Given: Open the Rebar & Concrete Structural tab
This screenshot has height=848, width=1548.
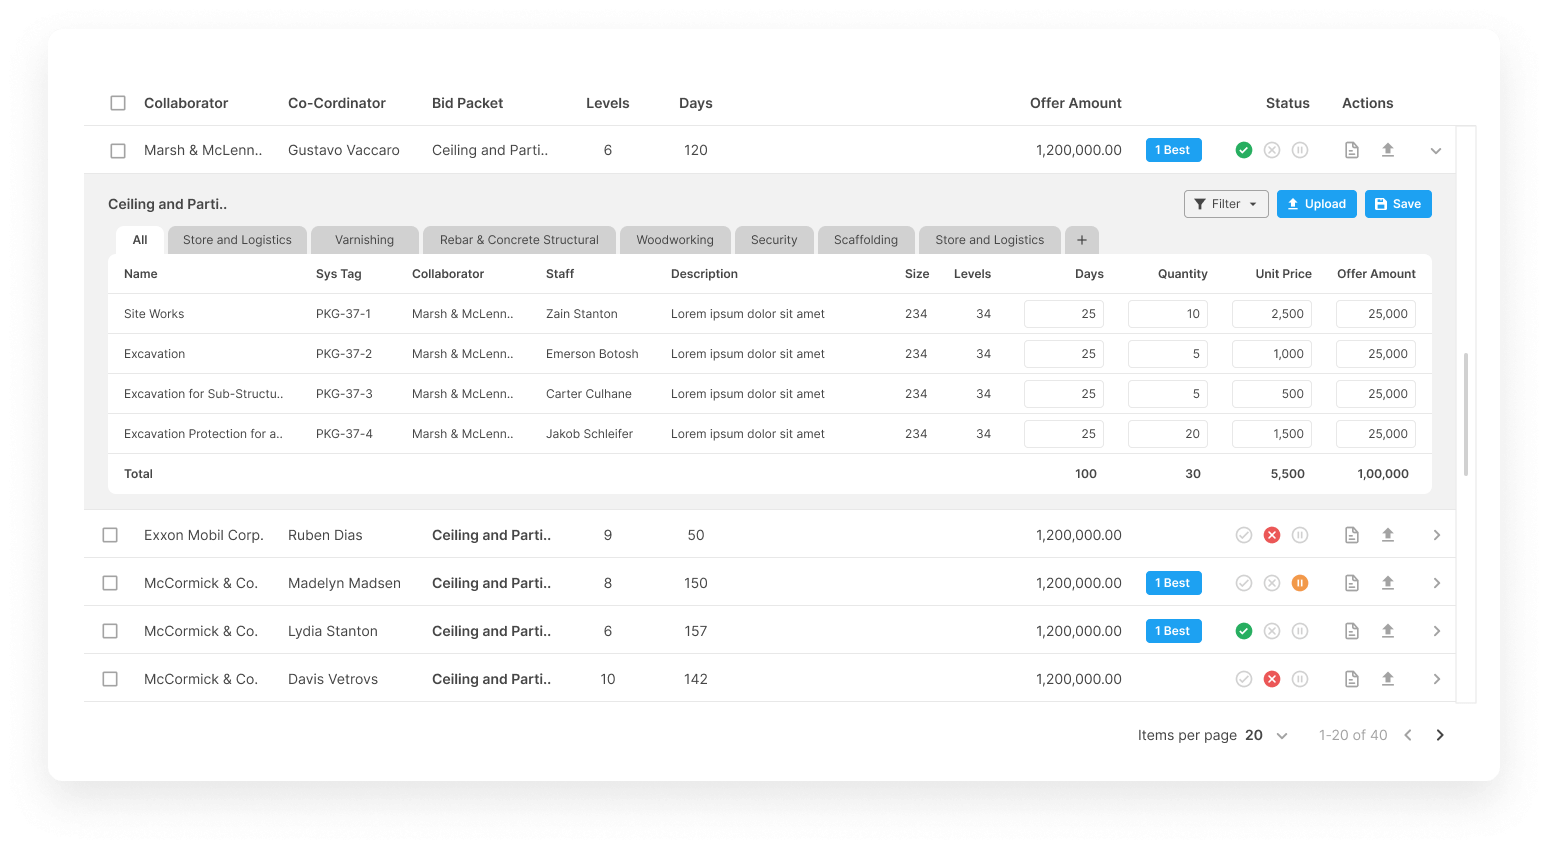Looking at the screenshot, I should tap(519, 240).
